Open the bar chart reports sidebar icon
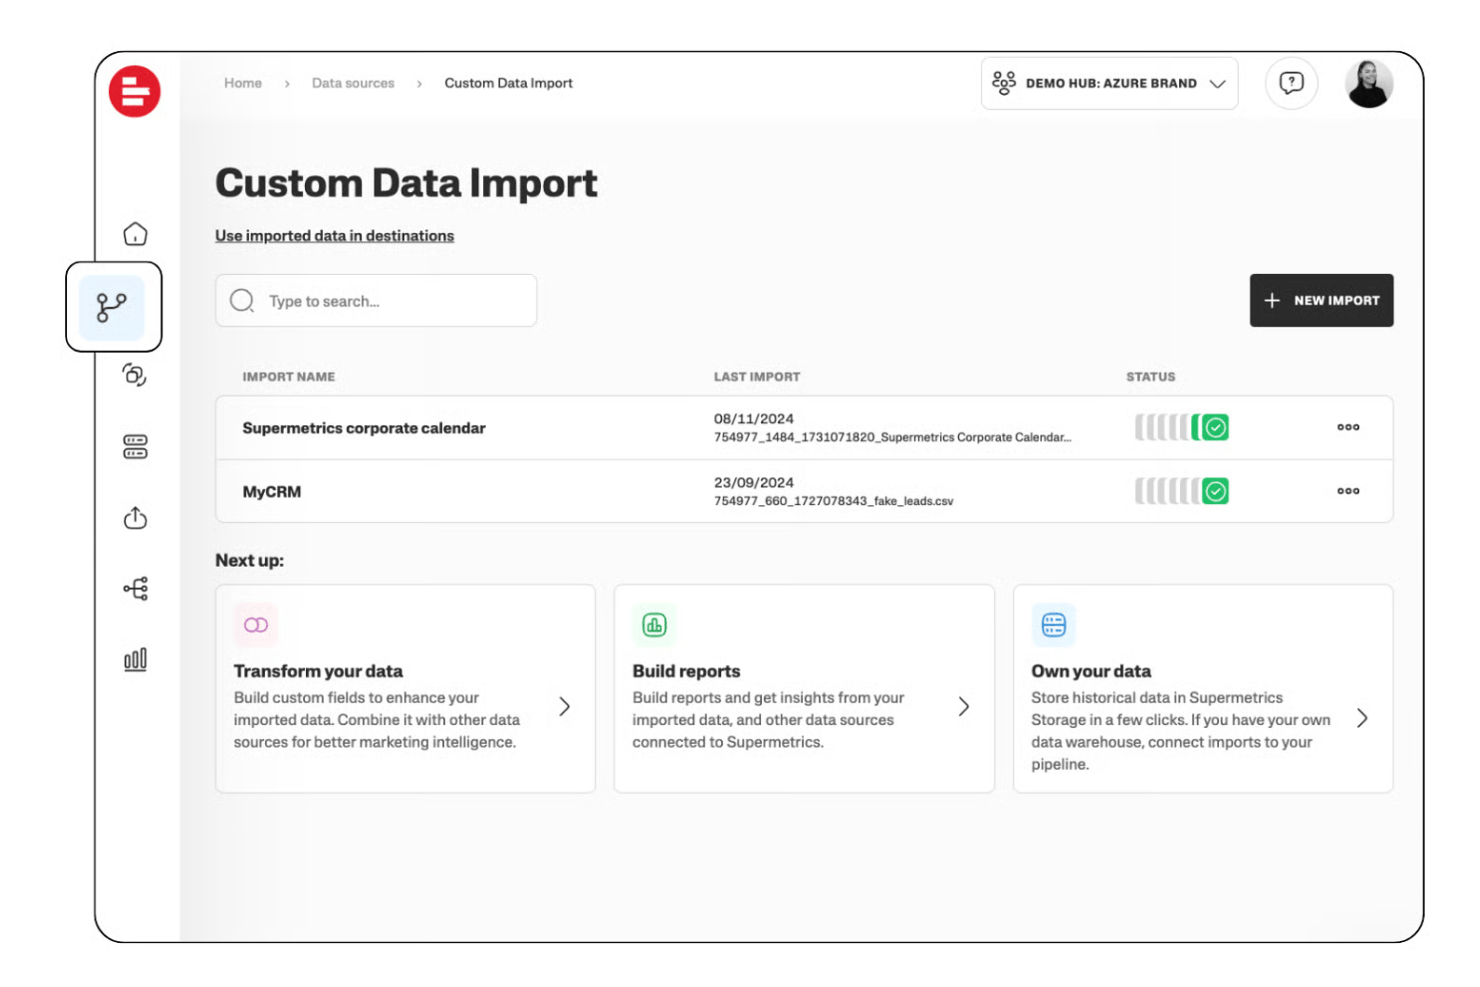This screenshot has height=987, width=1480. (x=135, y=660)
